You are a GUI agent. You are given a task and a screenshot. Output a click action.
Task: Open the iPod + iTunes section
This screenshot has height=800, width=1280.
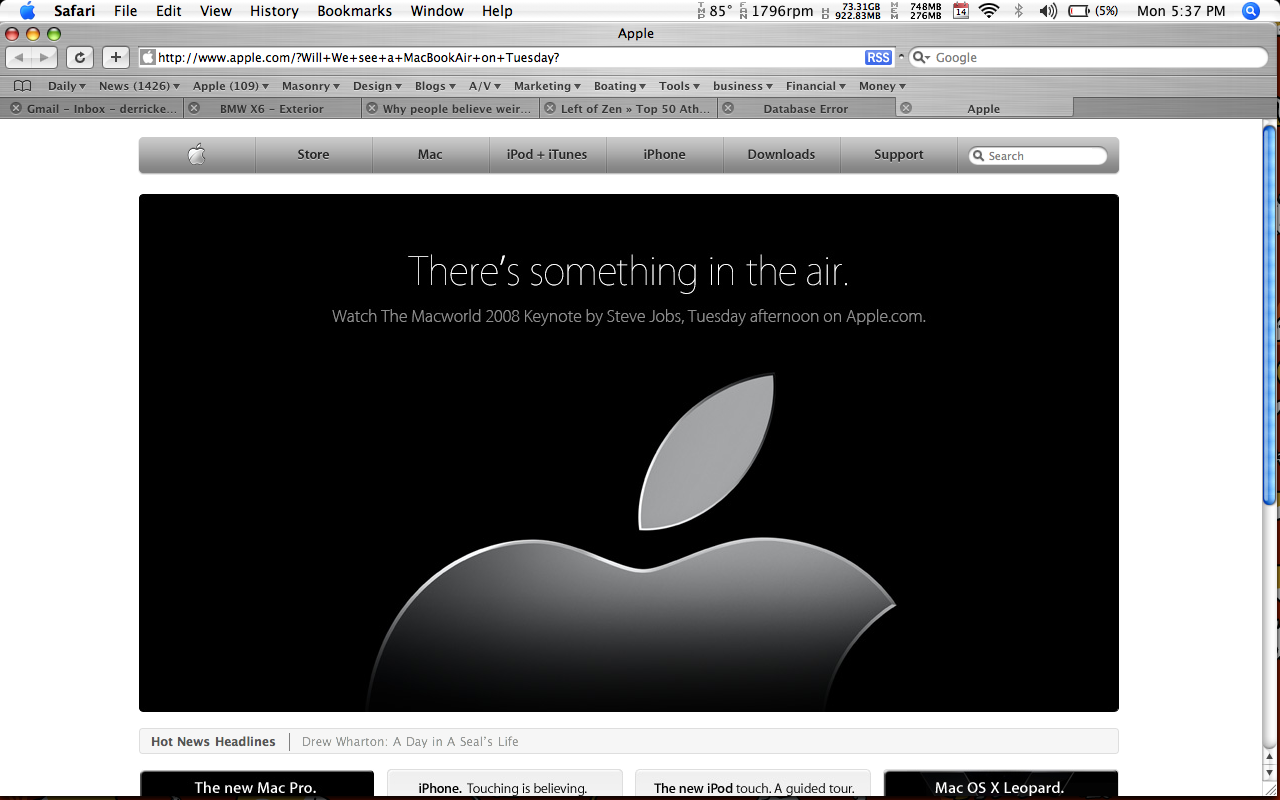pos(547,154)
